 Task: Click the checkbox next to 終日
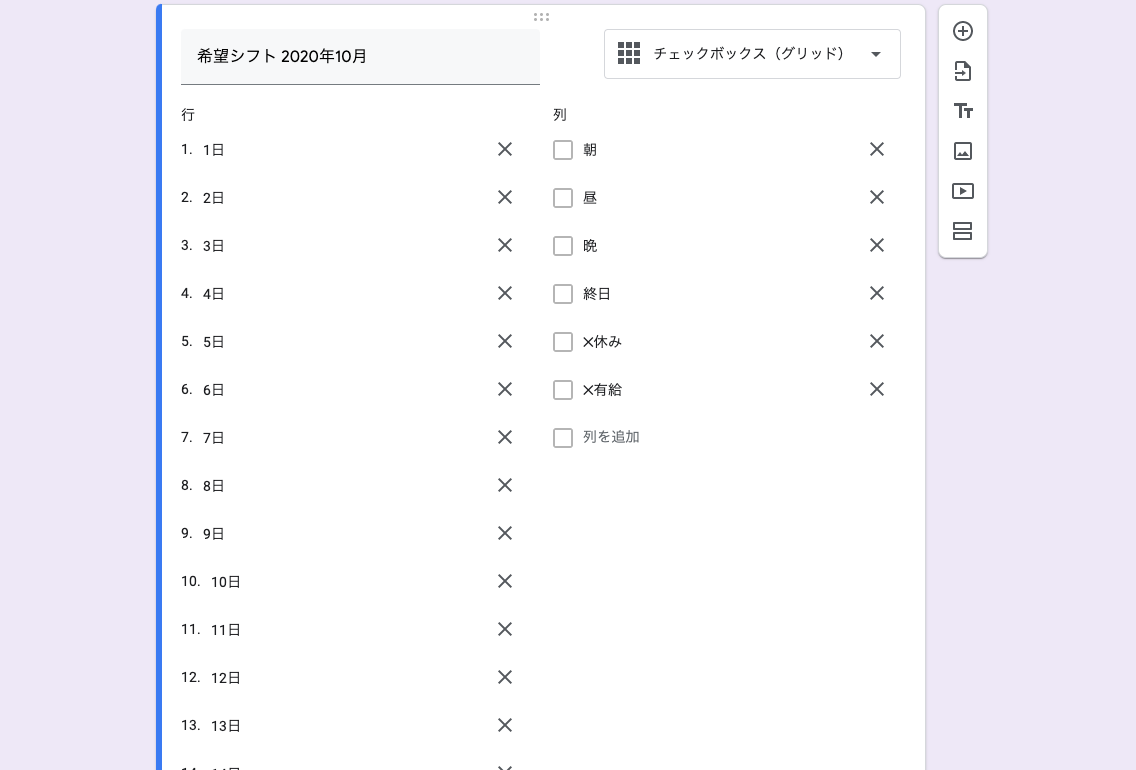point(563,293)
